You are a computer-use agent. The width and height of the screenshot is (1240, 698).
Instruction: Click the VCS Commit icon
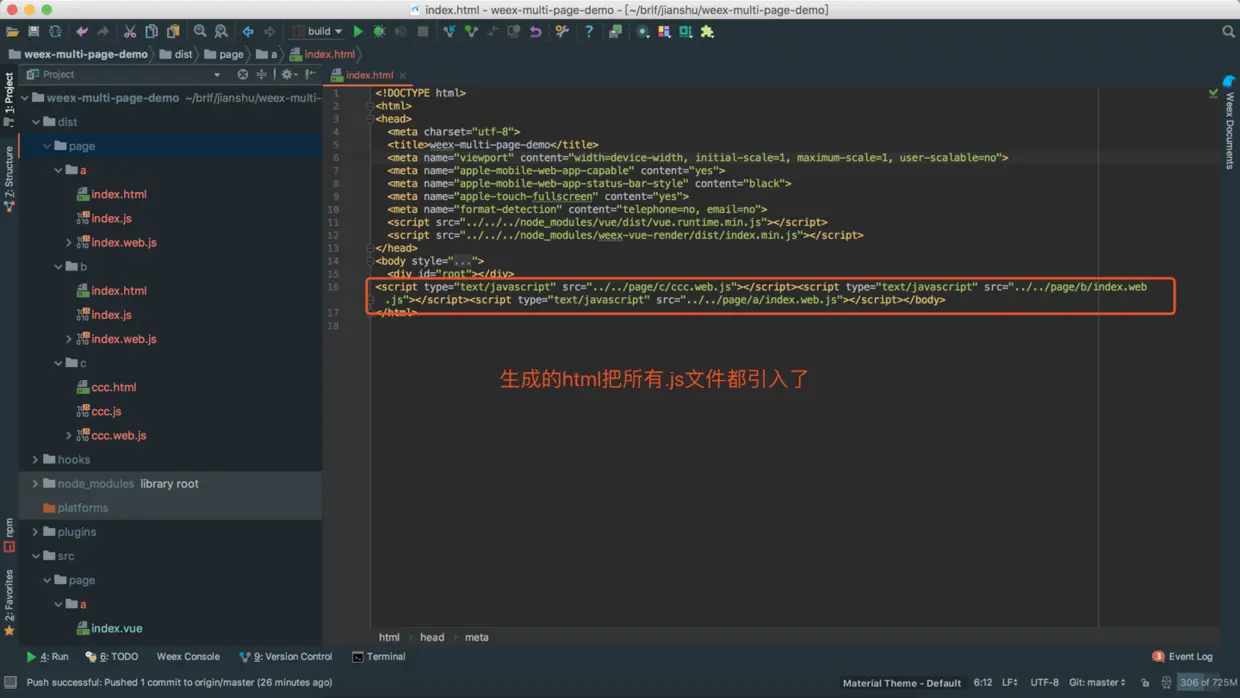tap(471, 32)
